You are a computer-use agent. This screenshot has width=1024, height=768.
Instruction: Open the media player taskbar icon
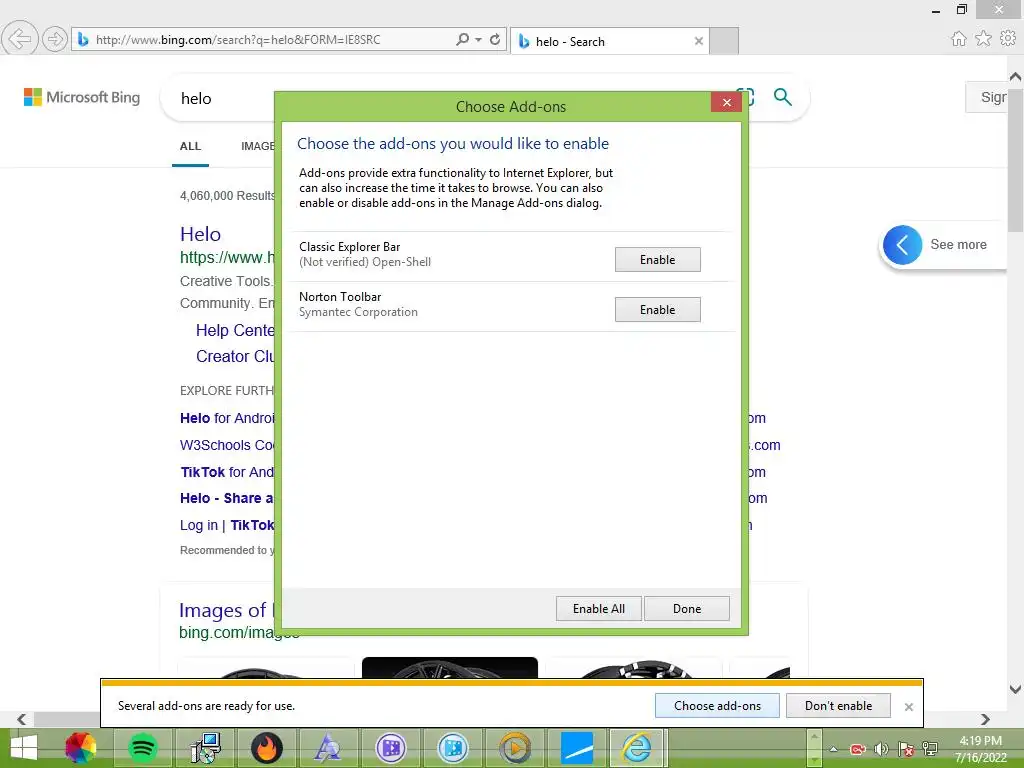pos(515,748)
